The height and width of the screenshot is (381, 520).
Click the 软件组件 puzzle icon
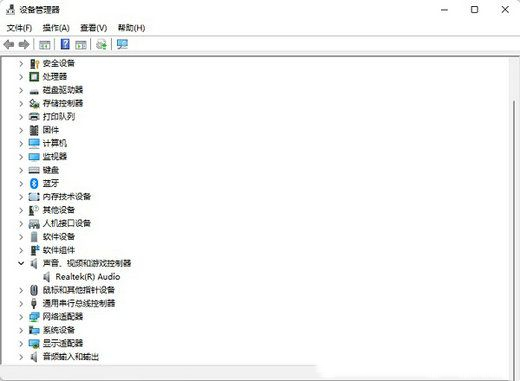click(34, 250)
